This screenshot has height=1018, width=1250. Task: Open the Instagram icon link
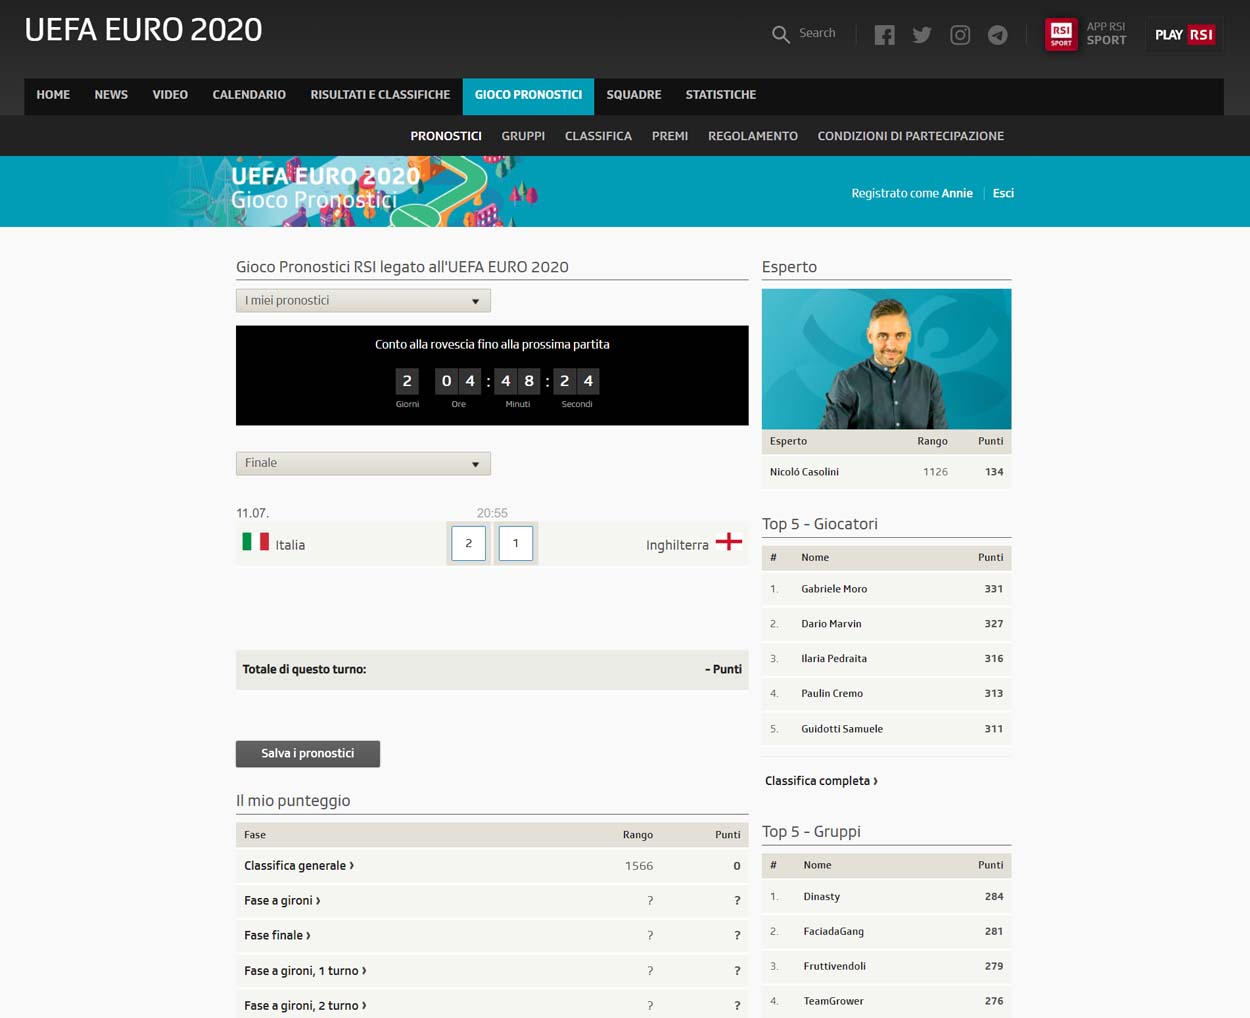pos(960,35)
